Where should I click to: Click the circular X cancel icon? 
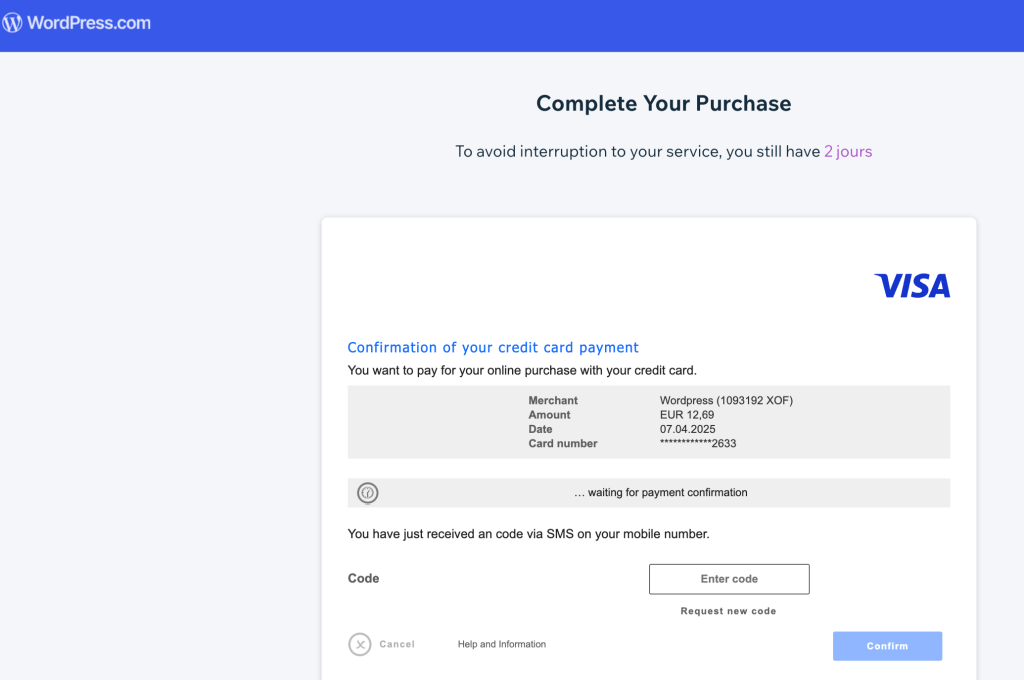[360, 644]
